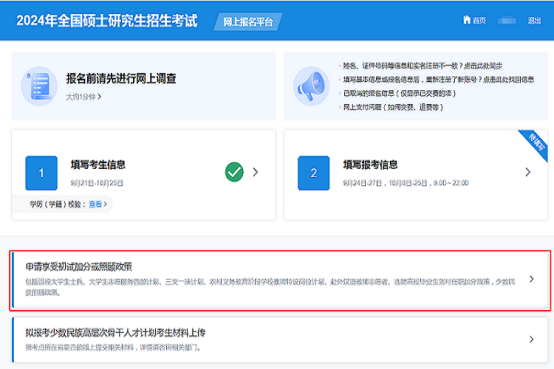
Task: Expand the 填写考生信息 chevron arrow
Action: [x=255, y=172]
